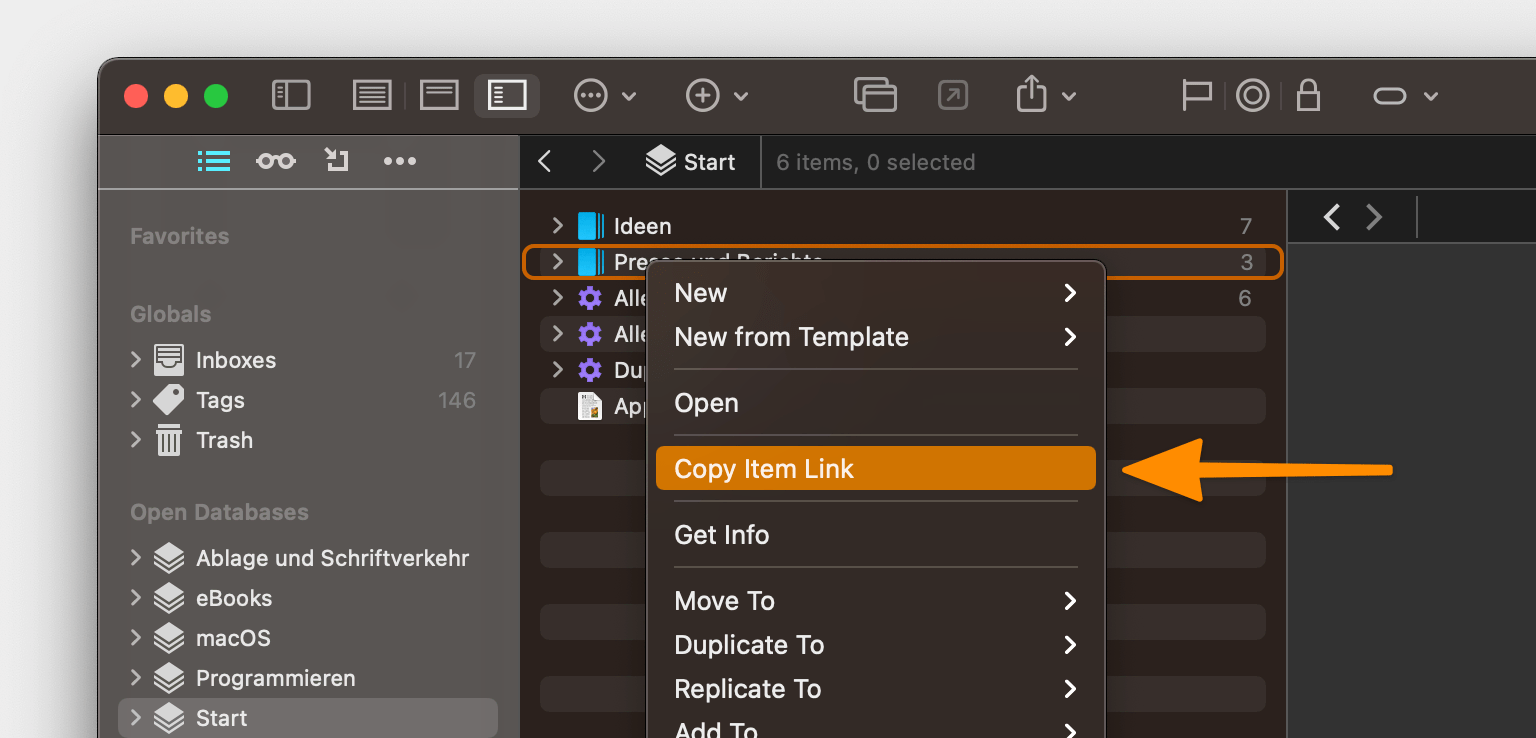Select Tags in the sidebar

[x=220, y=400]
